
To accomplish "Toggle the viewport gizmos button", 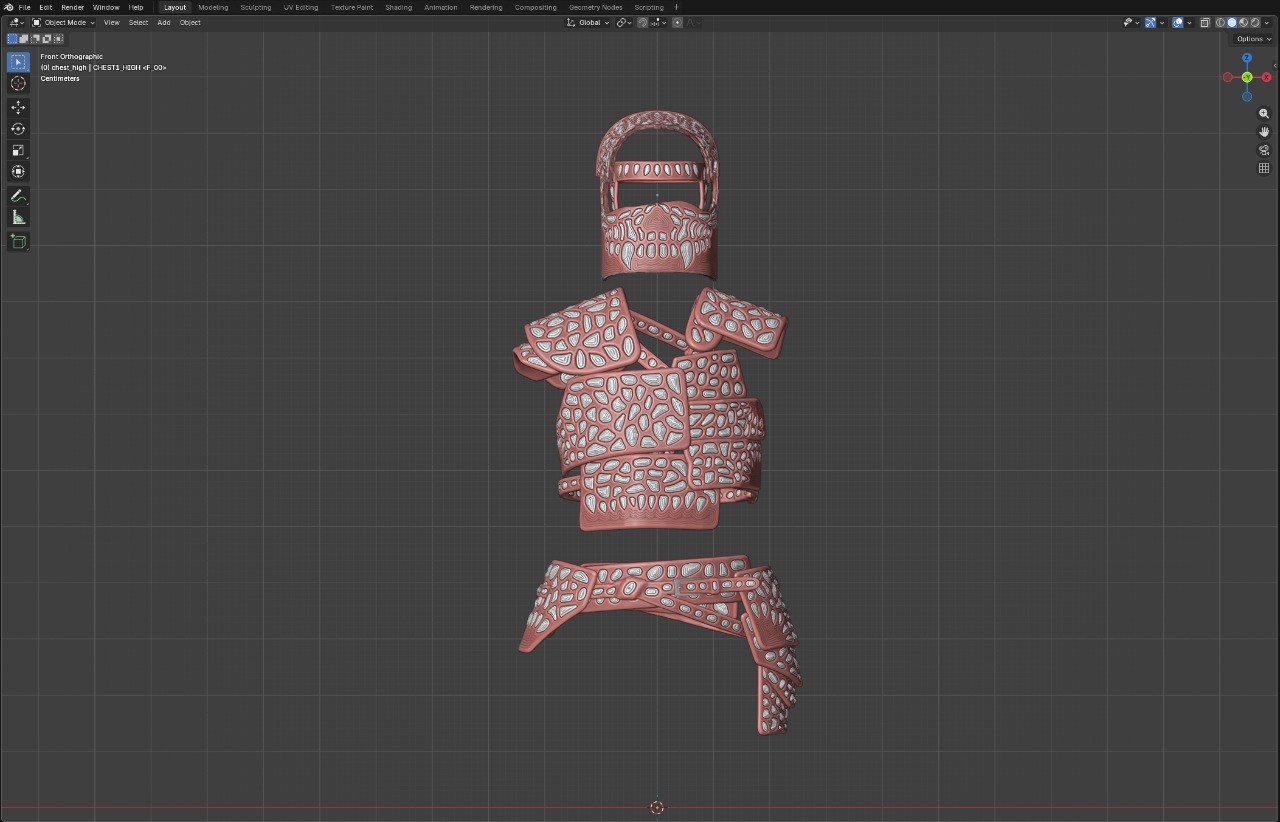I will [1150, 22].
